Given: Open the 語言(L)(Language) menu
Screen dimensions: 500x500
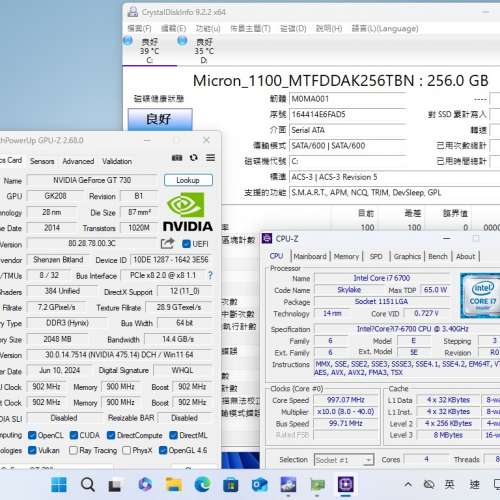Looking at the screenshot, I should (x=385, y=29).
